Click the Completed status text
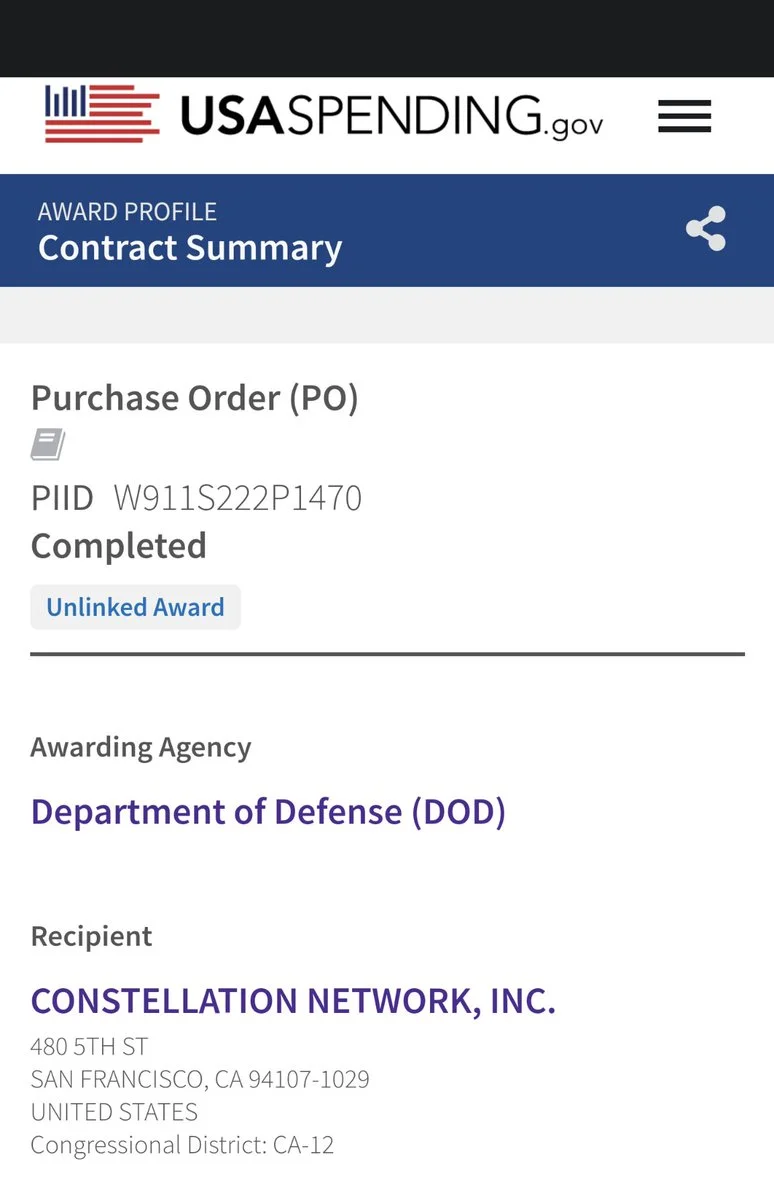Image resolution: width=774 pixels, height=1199 pixels. point(119,546)
